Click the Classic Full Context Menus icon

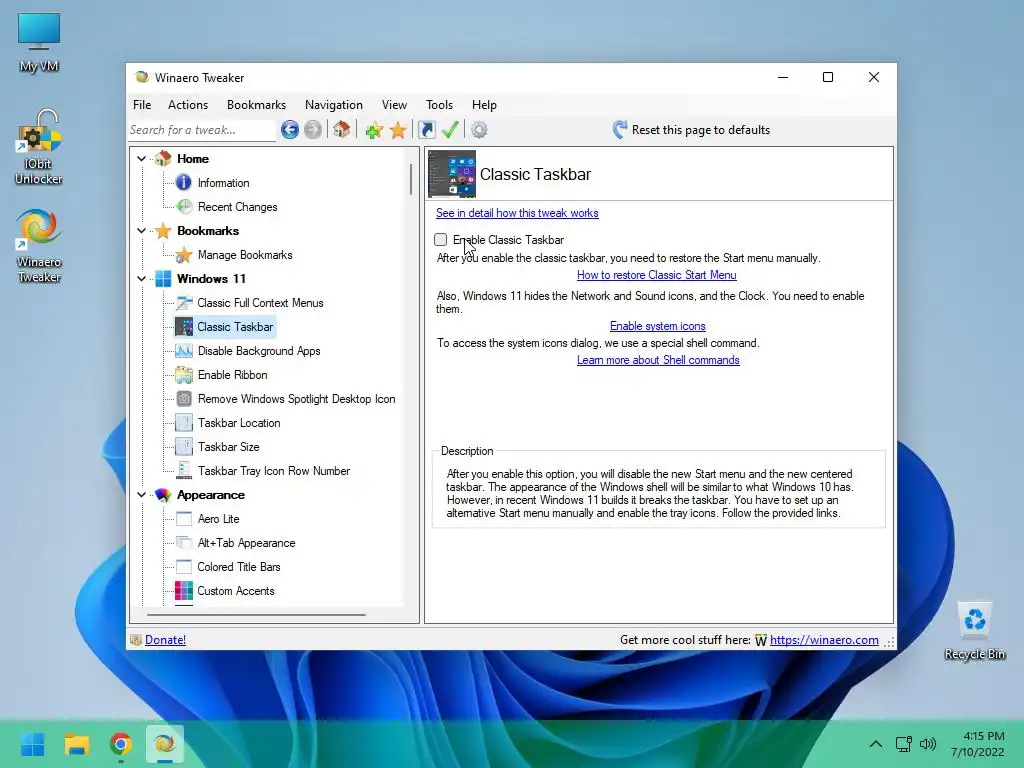point(184,303)
